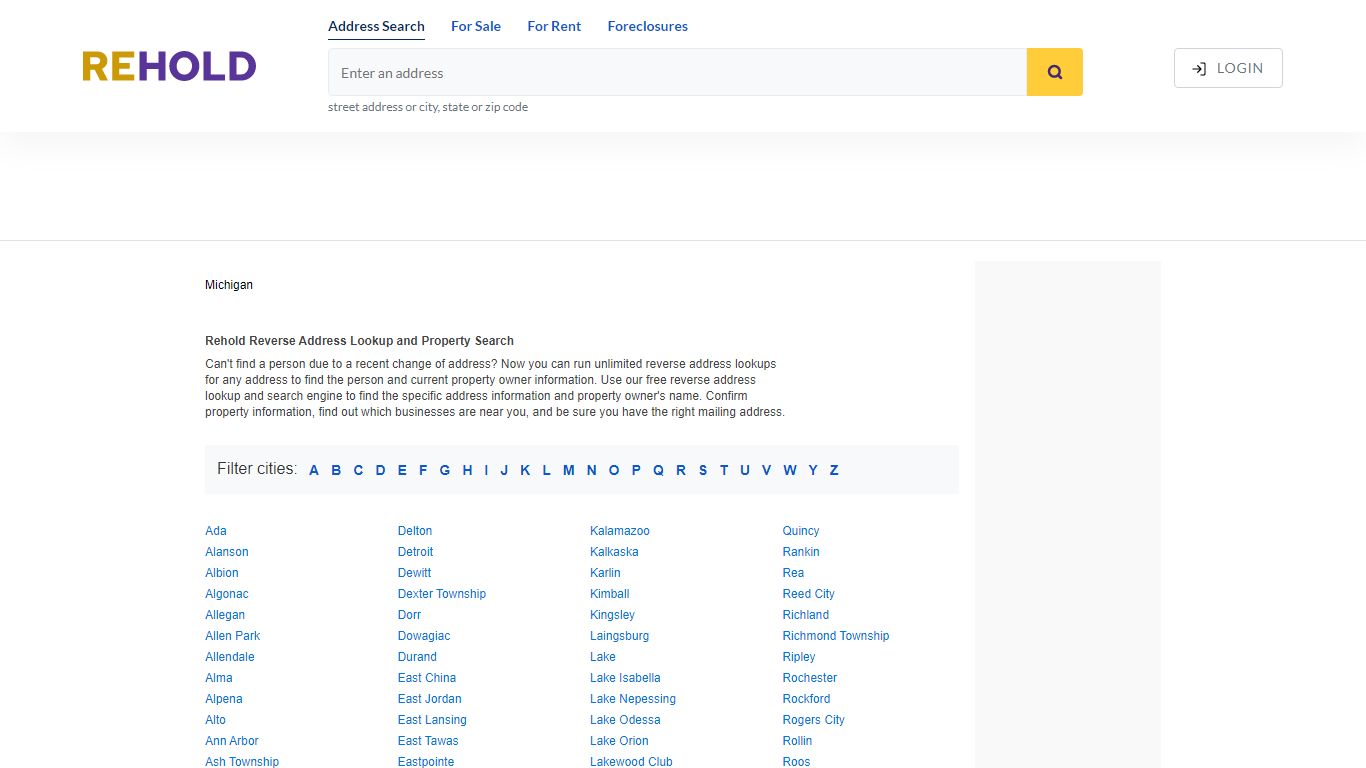The image size is (1366, 768).
Task: Open the Alma link
Action: tap(219, 678)
